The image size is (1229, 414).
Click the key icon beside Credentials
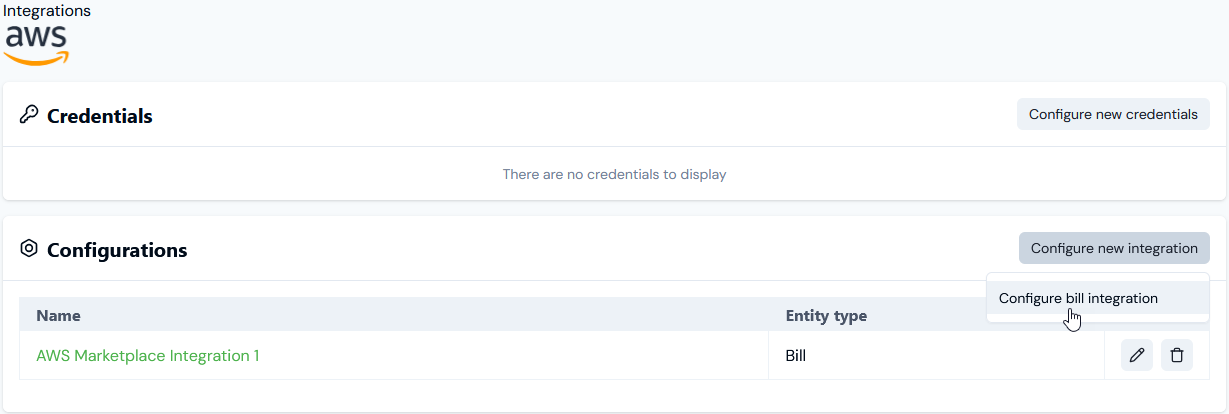28,115
